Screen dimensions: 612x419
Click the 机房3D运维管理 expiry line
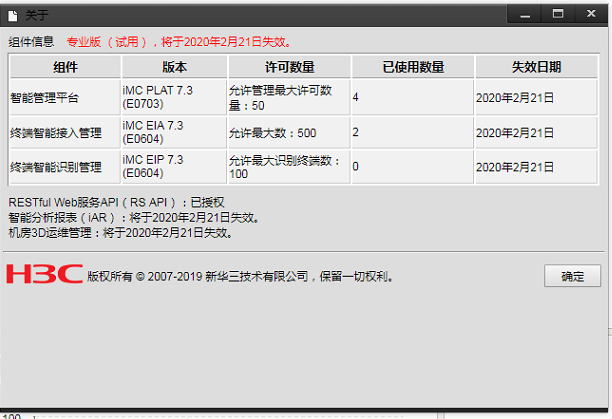pyautogui.click(x=120, y=233)
